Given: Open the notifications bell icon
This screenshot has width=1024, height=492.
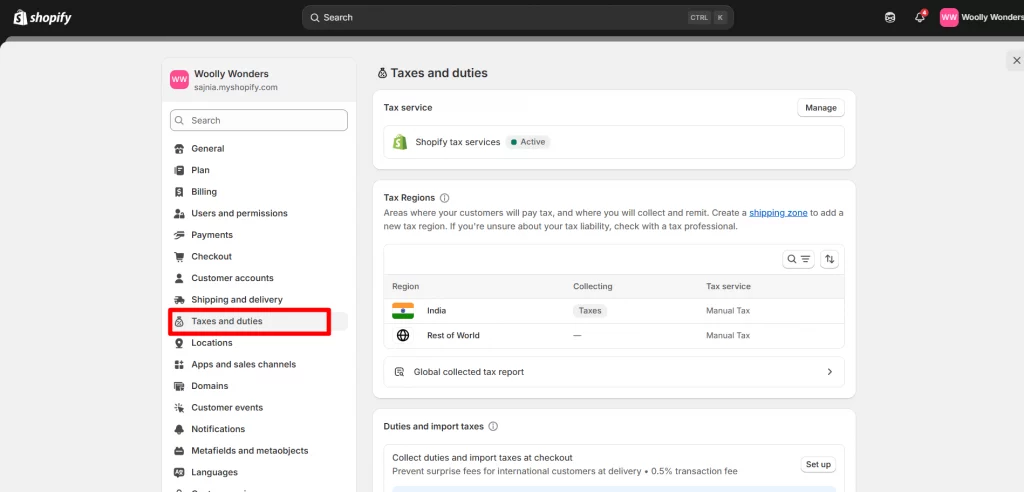Looking at the screenshot, I should tap(920, 18).
